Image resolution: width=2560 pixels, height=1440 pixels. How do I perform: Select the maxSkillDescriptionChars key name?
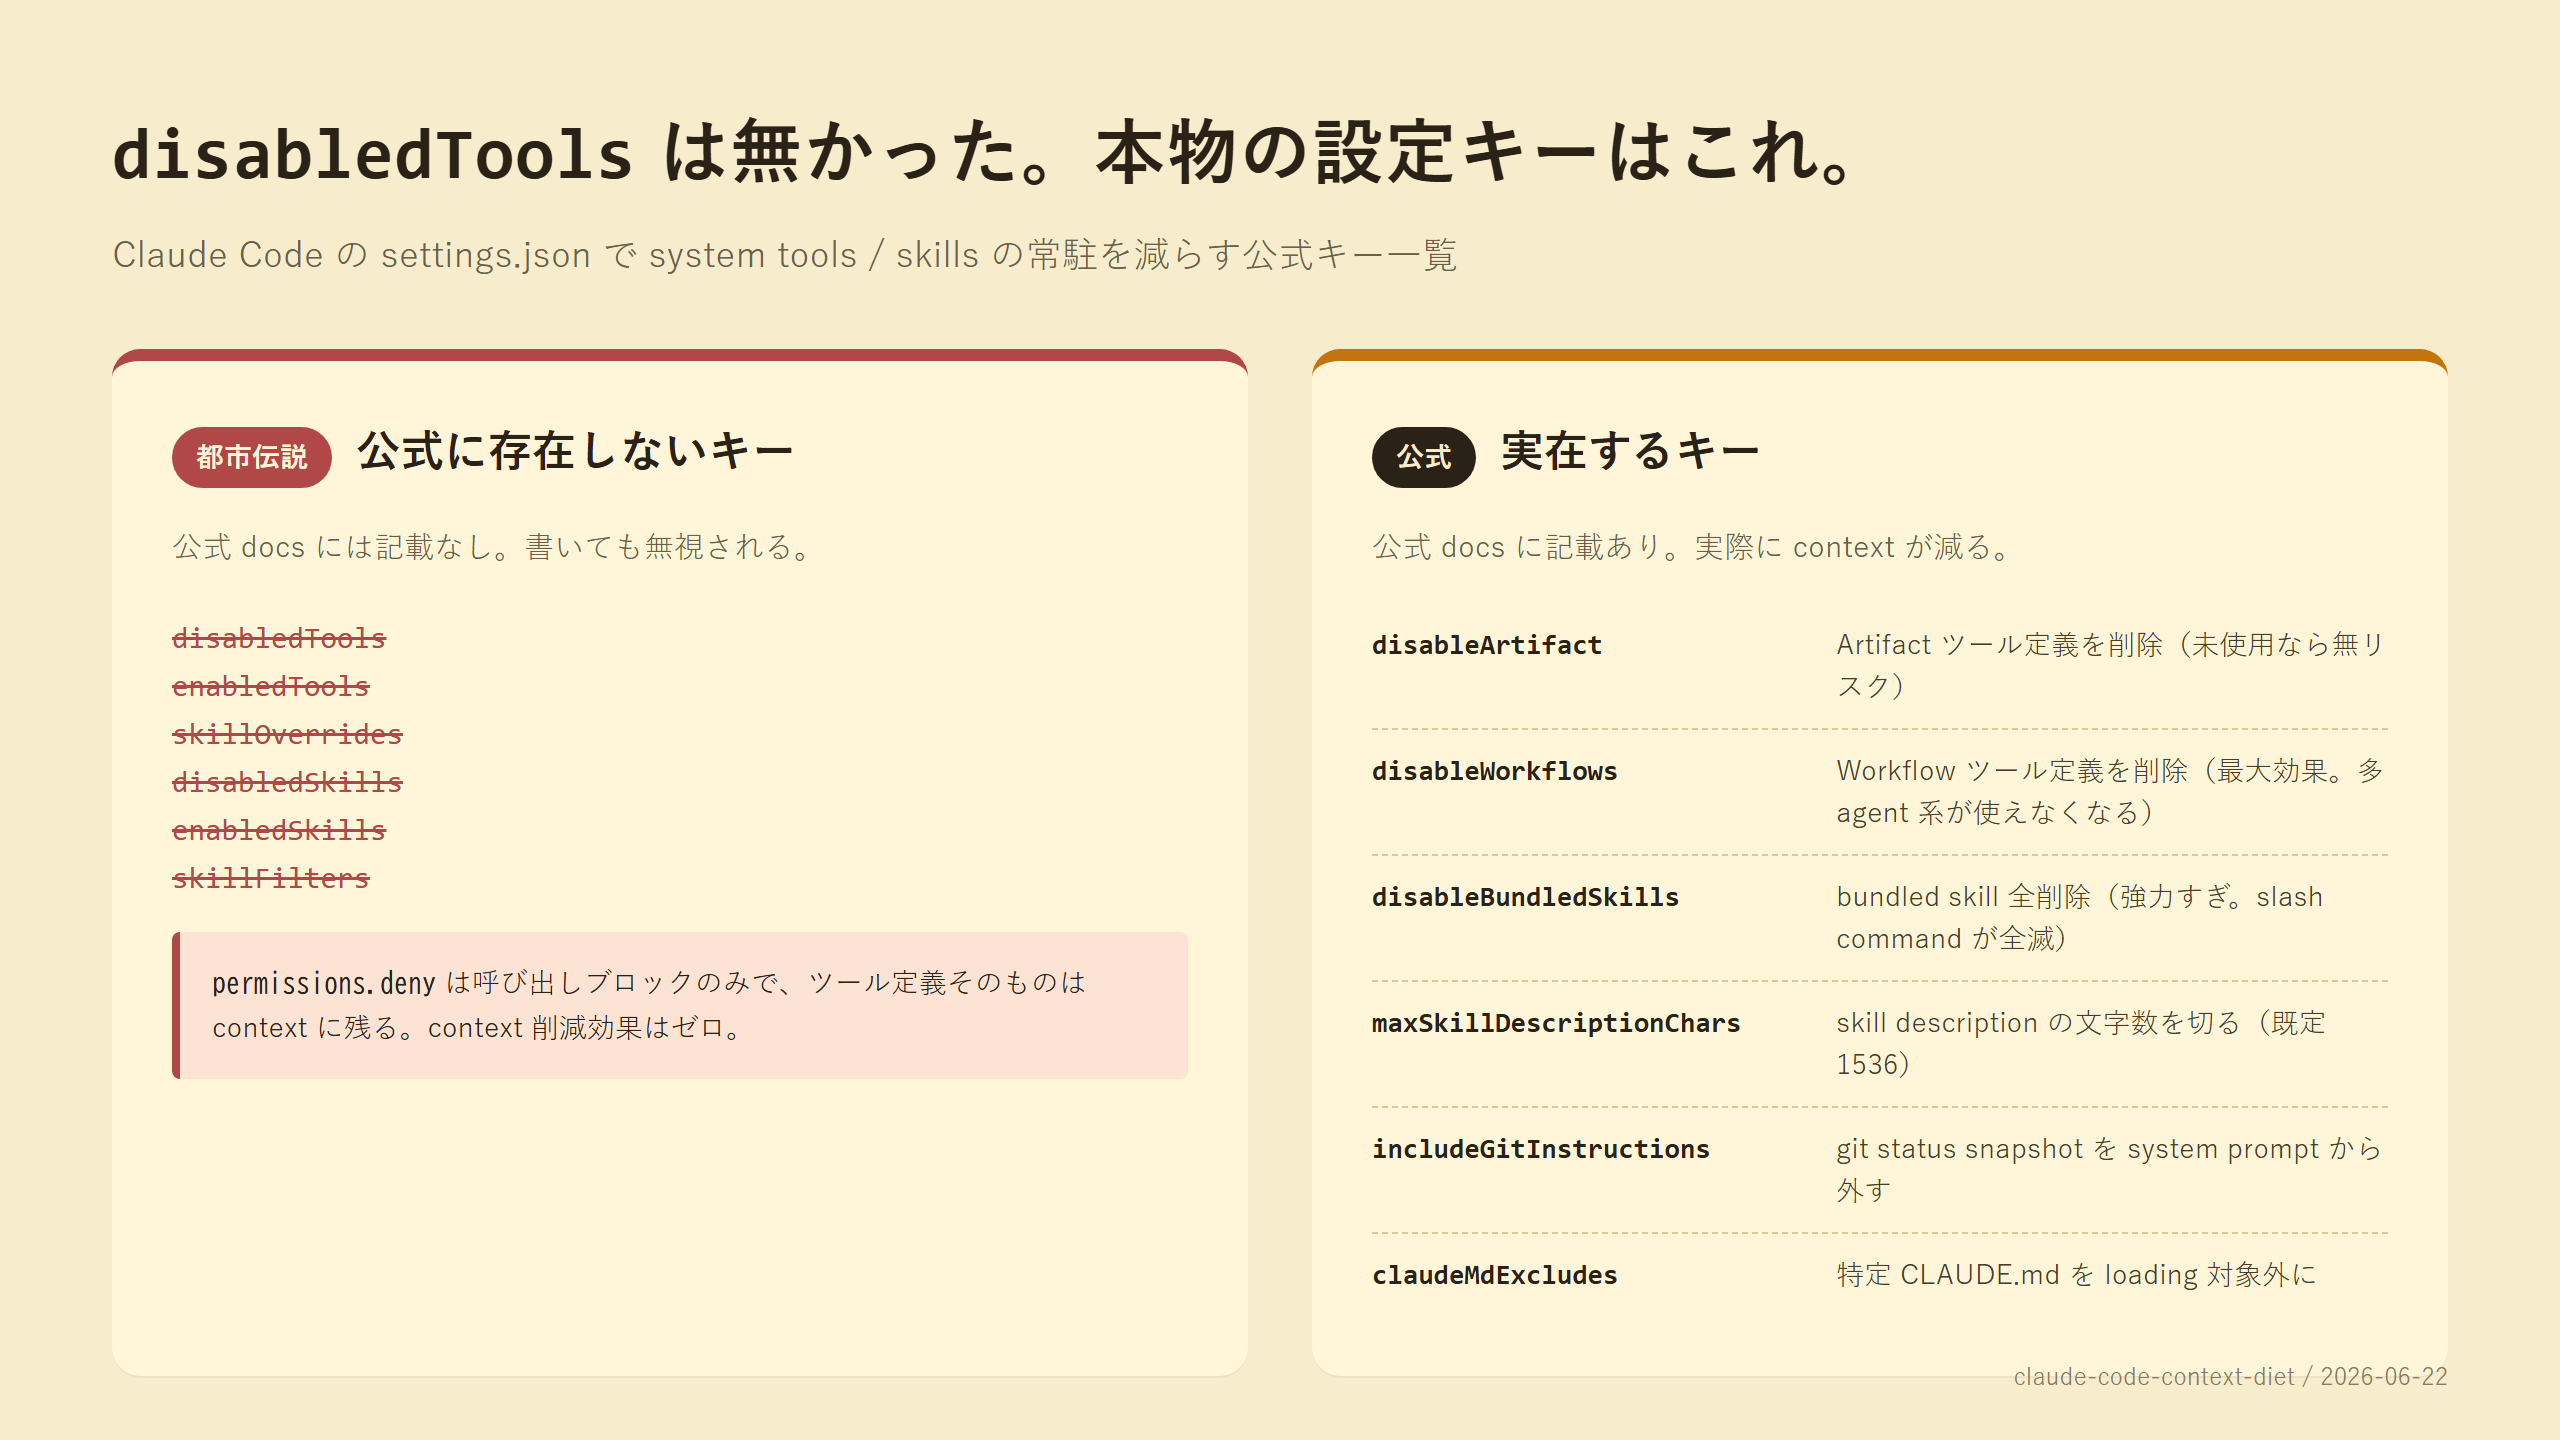tap(1556, 1023)
